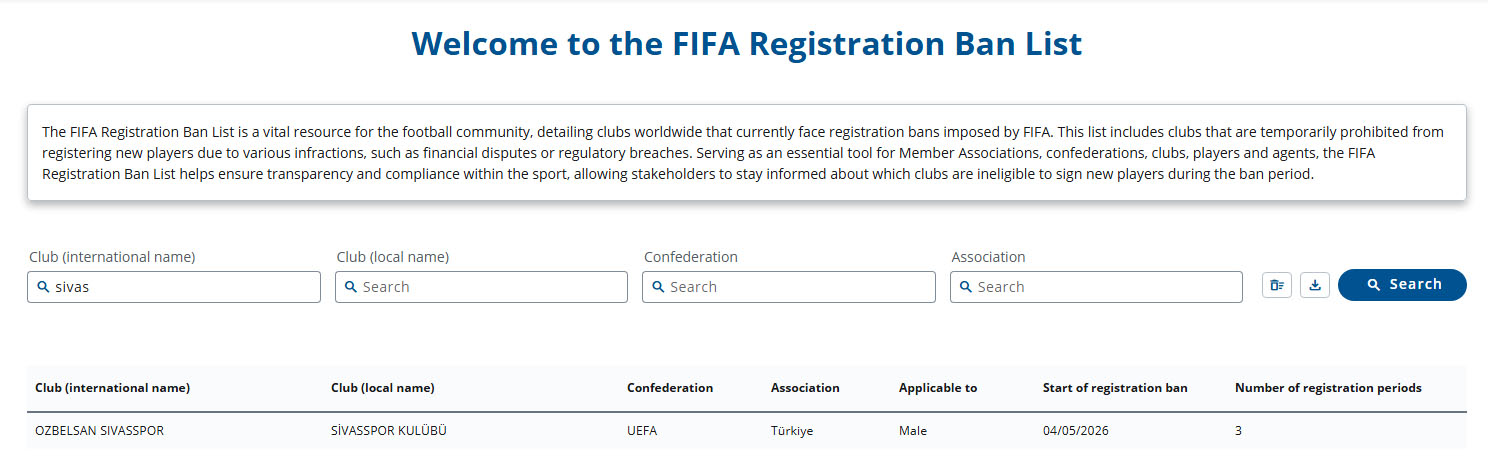Sort by Confederation column header
Screen dimensions: 1488x457
pos(670,388)
